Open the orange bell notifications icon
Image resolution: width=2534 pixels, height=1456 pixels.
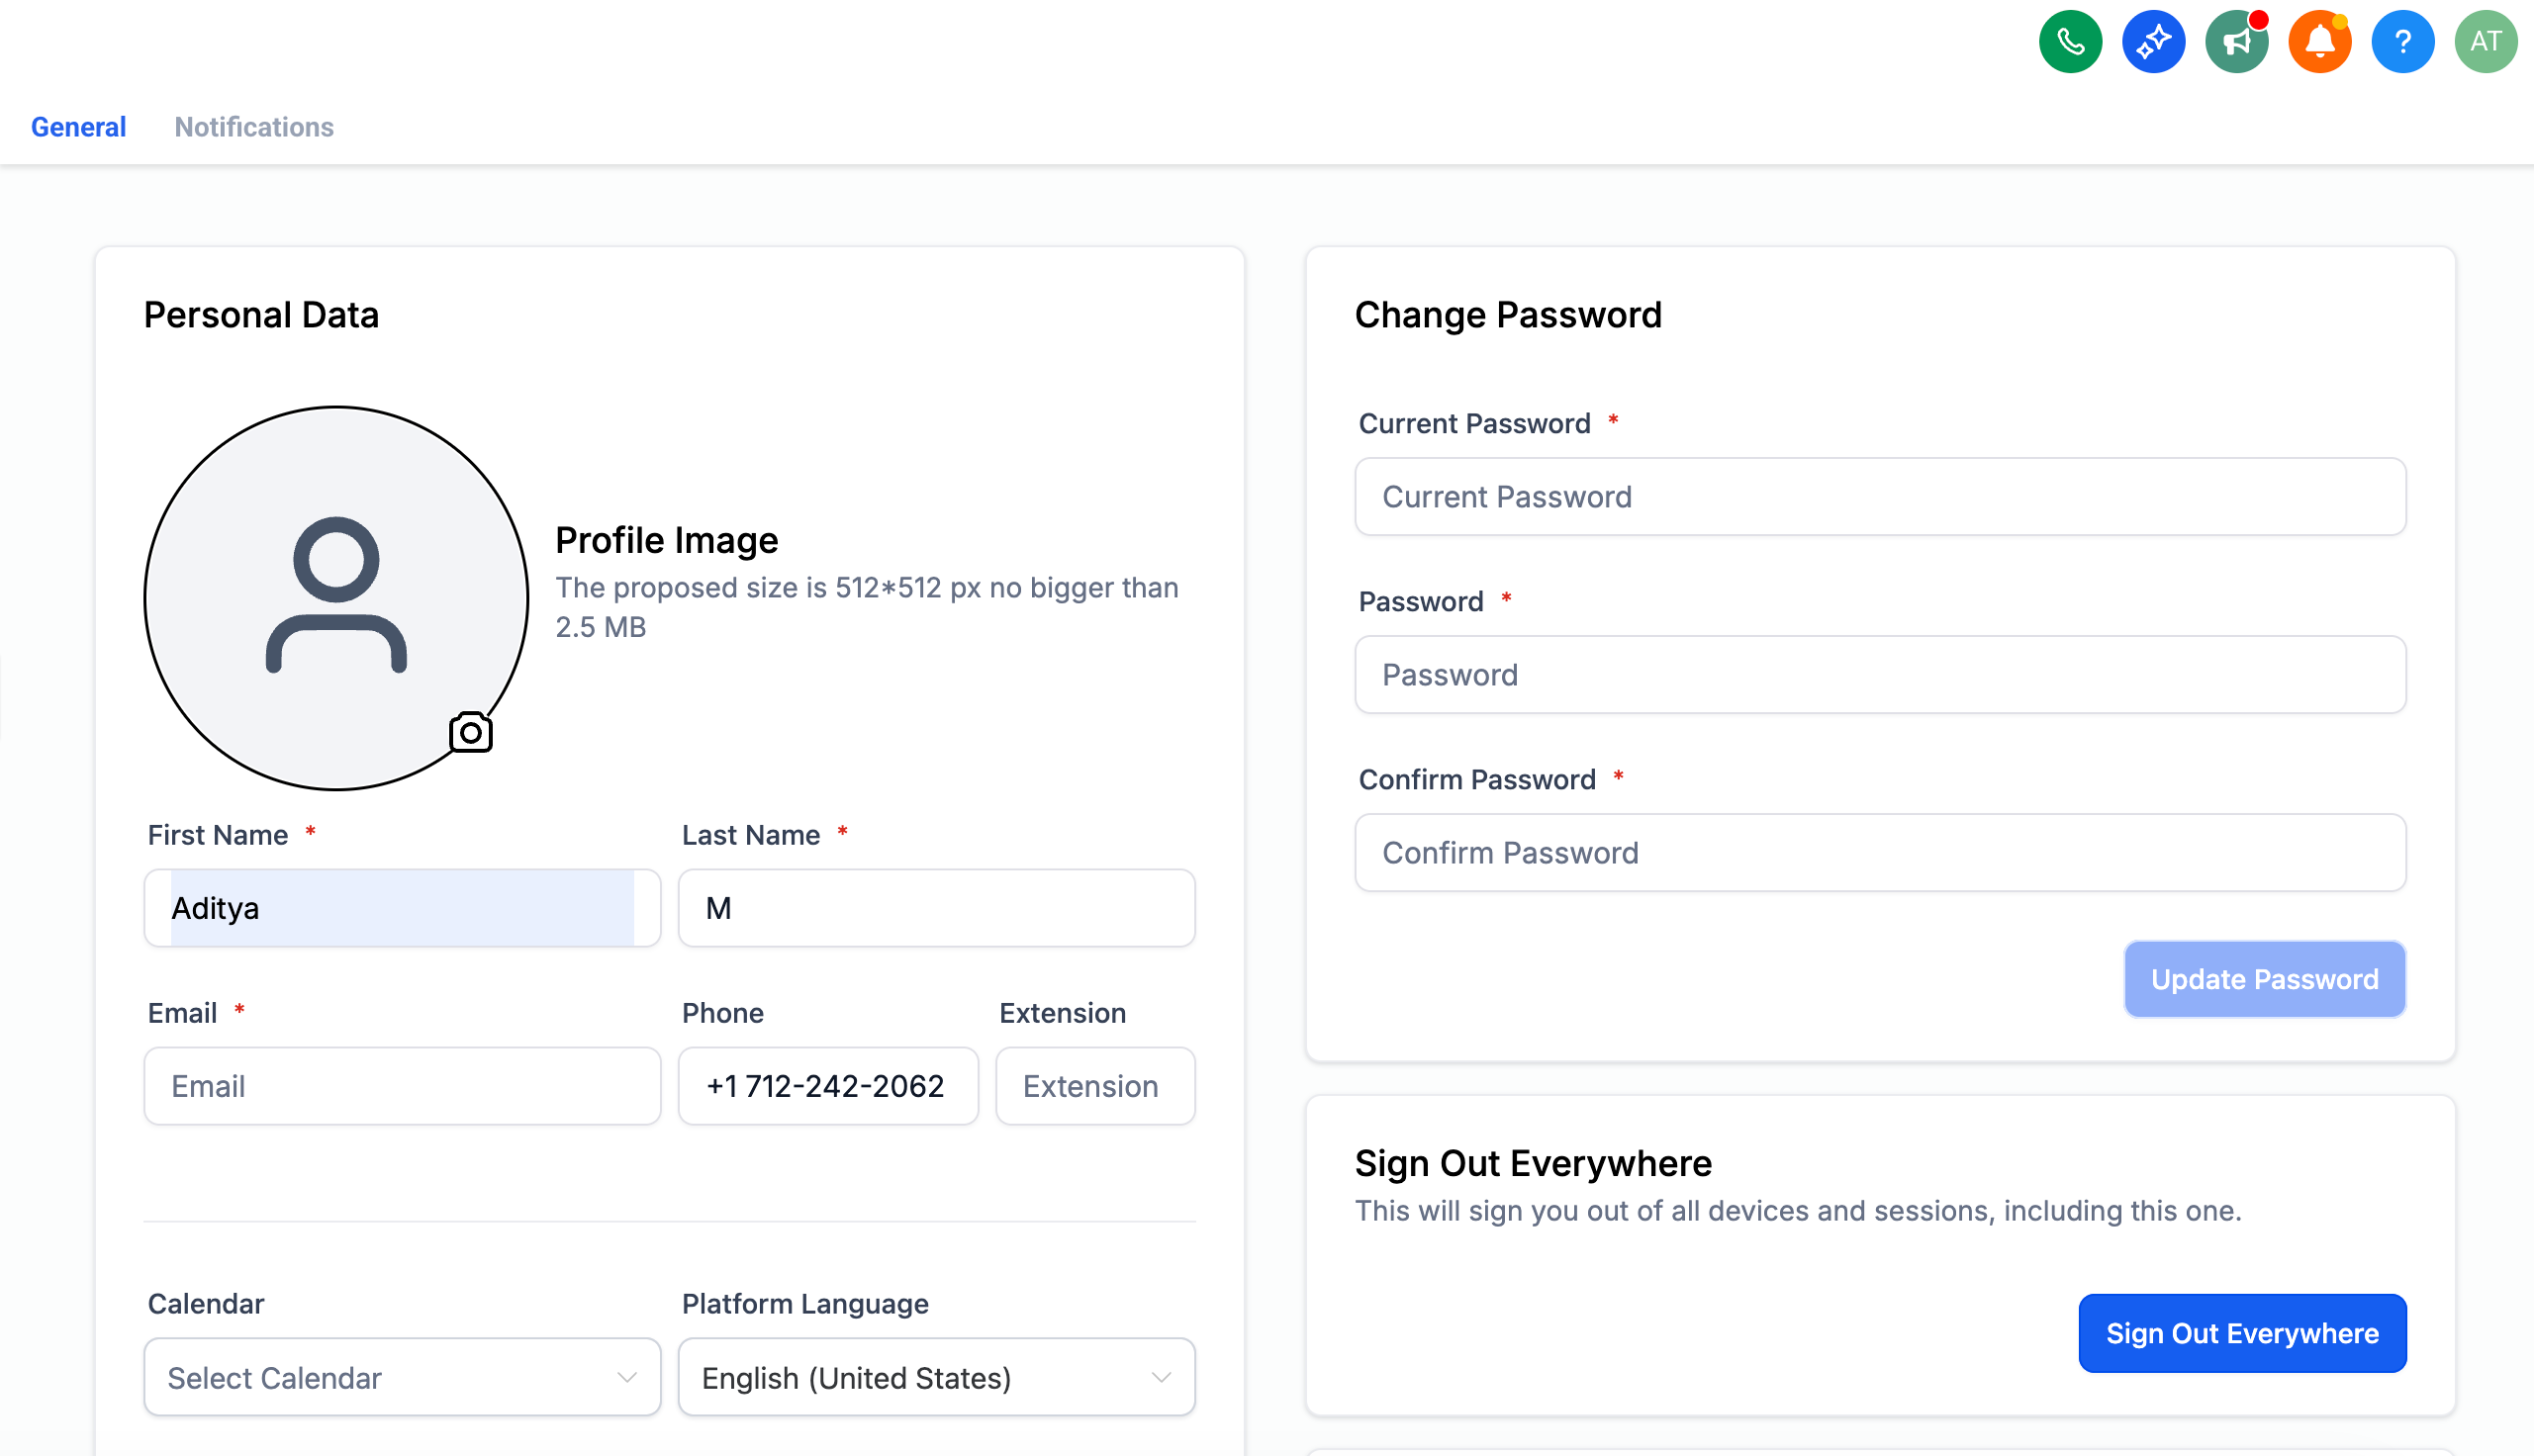click(2319, 42)
